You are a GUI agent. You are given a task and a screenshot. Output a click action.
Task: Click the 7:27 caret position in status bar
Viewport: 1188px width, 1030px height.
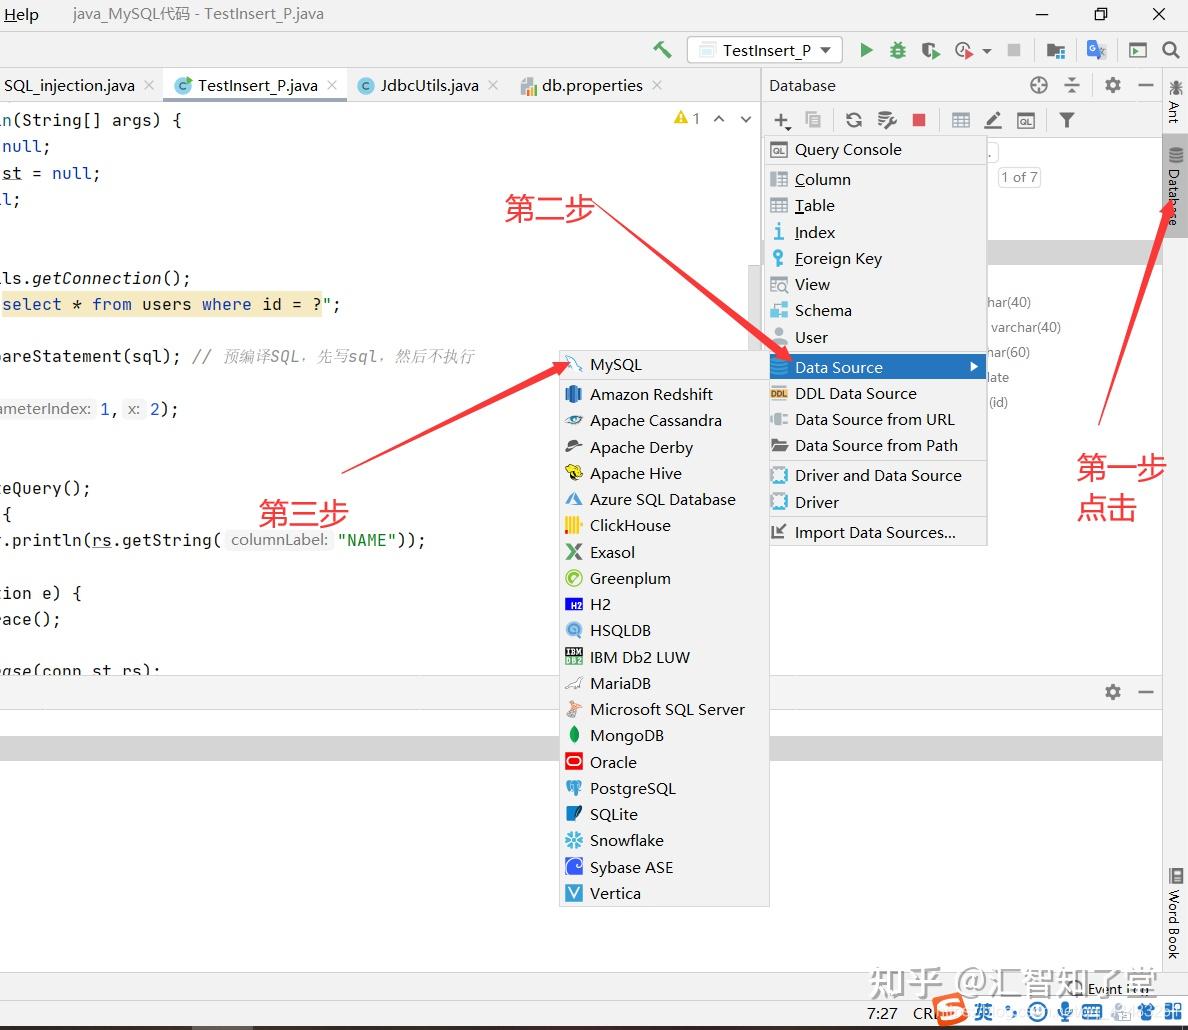coord(882,1013)
